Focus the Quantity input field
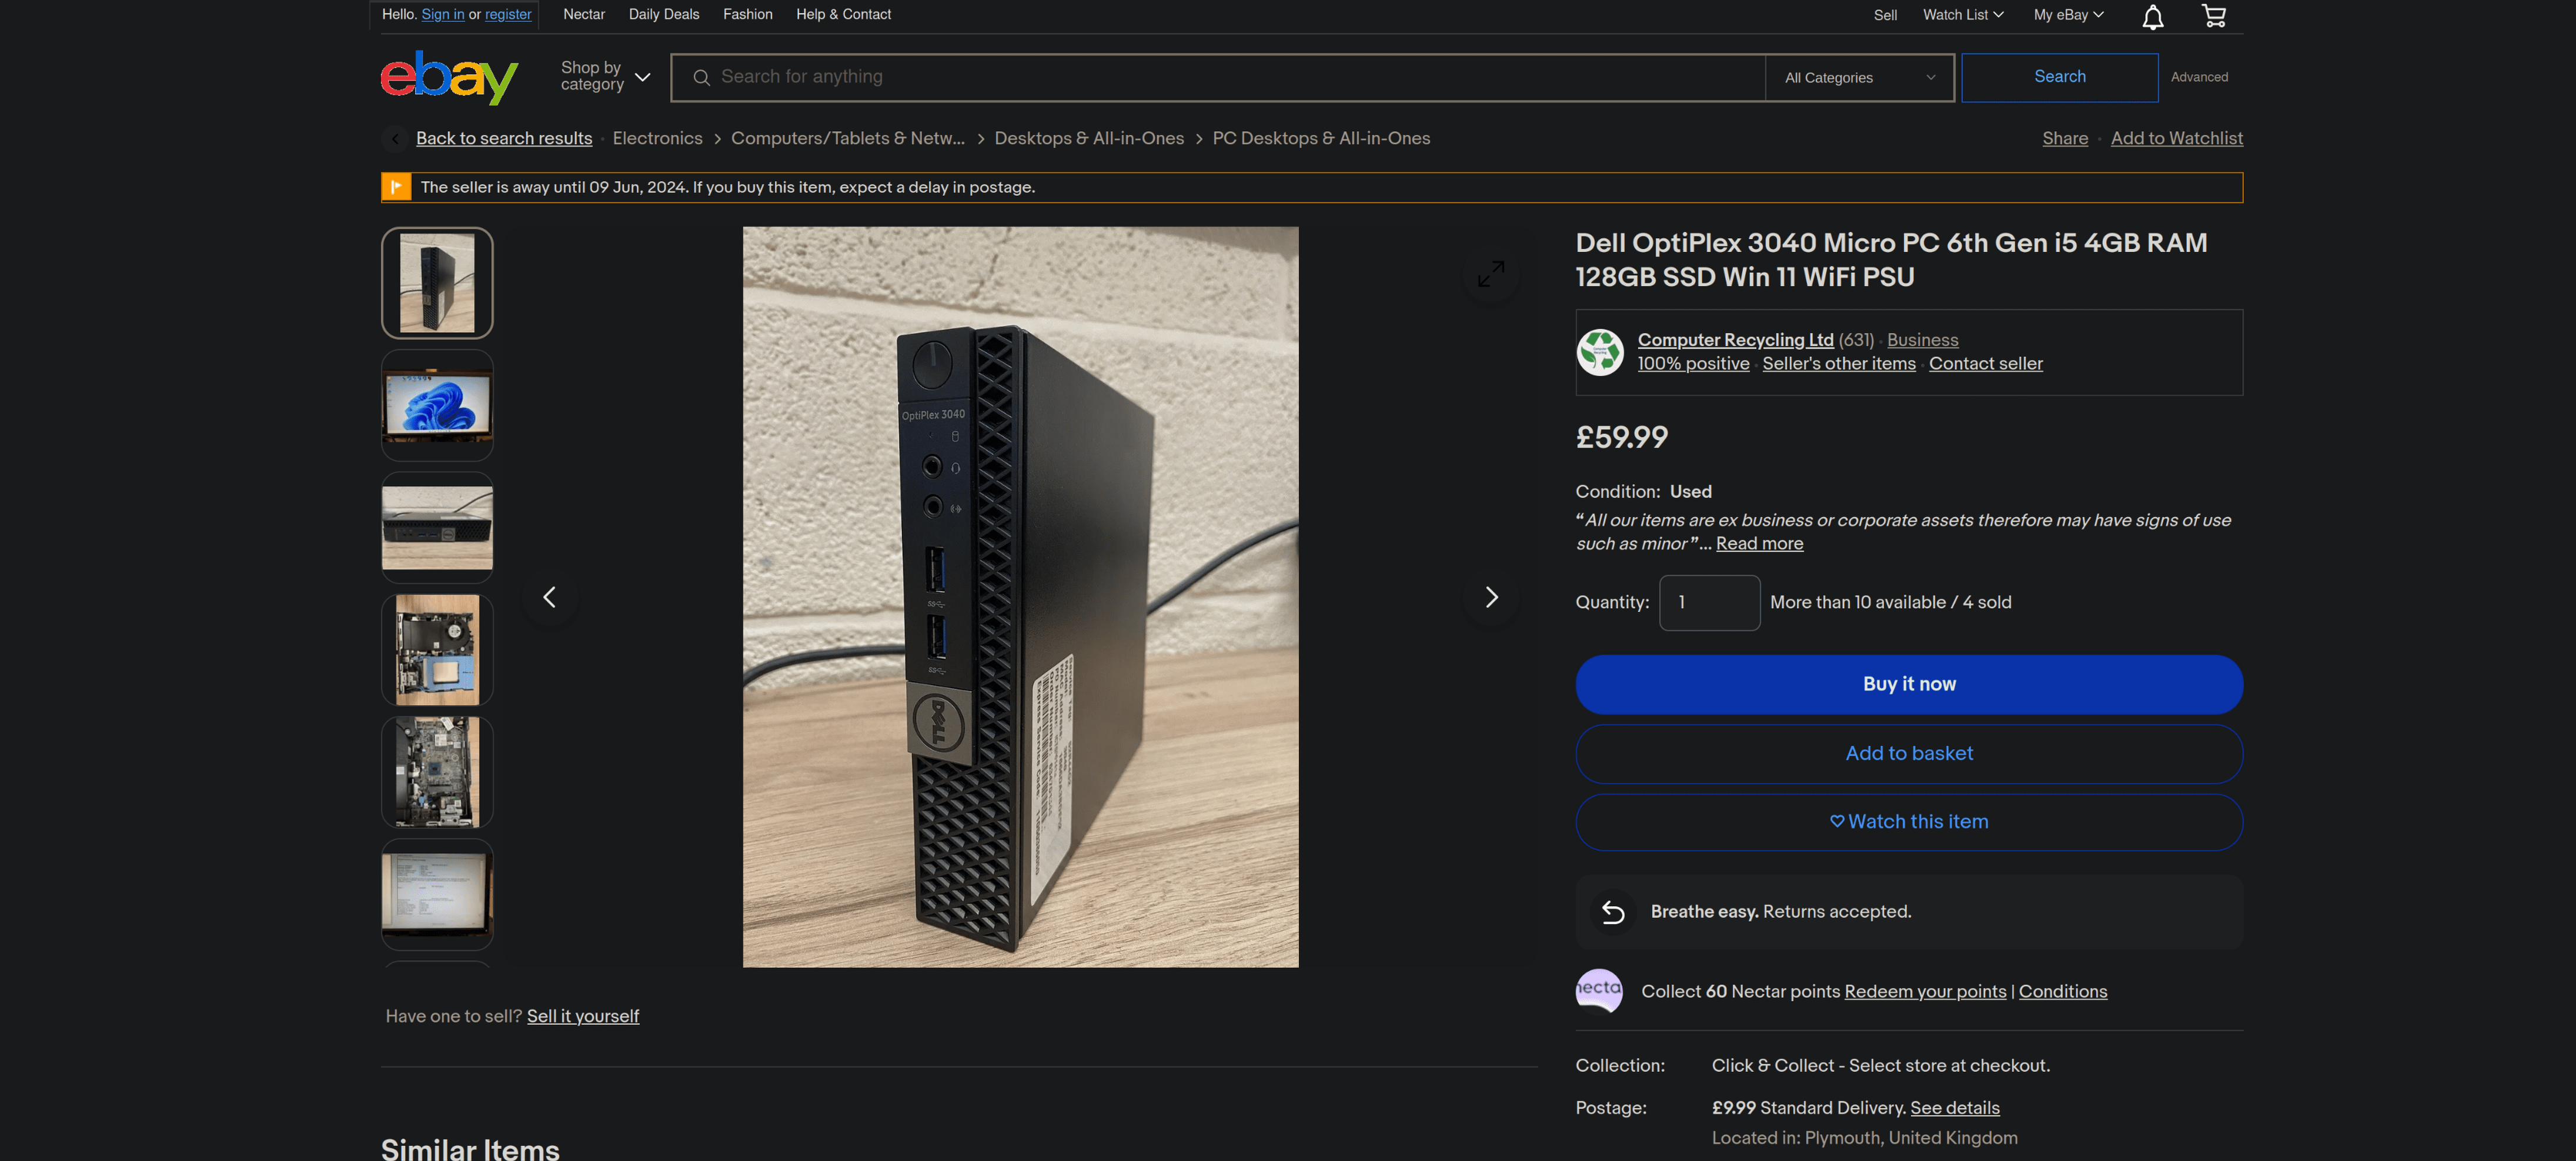The height and width of the screenshot is (1161, 2576). pos(1709,603)
